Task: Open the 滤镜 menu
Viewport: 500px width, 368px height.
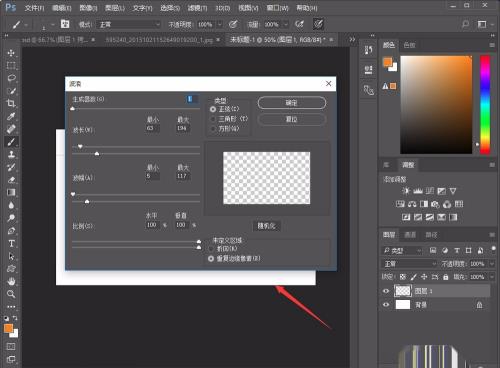Action: pyautogui.click(x=197, y=8)
